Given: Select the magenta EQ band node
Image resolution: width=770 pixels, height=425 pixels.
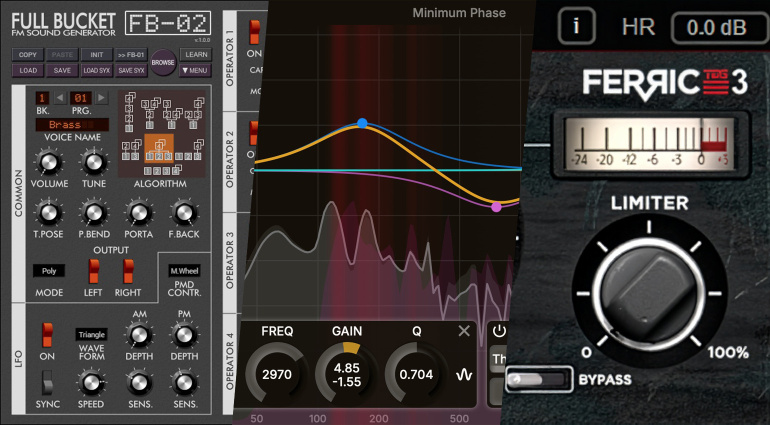Looking at the screenshot, I should [x=496, y=207].
